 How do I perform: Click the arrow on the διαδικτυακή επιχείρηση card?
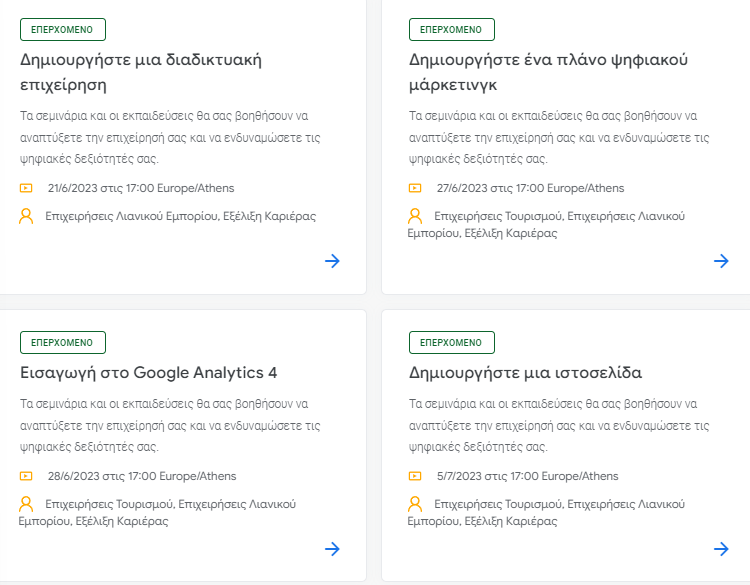pyautogui.click(x=332, y=261)
